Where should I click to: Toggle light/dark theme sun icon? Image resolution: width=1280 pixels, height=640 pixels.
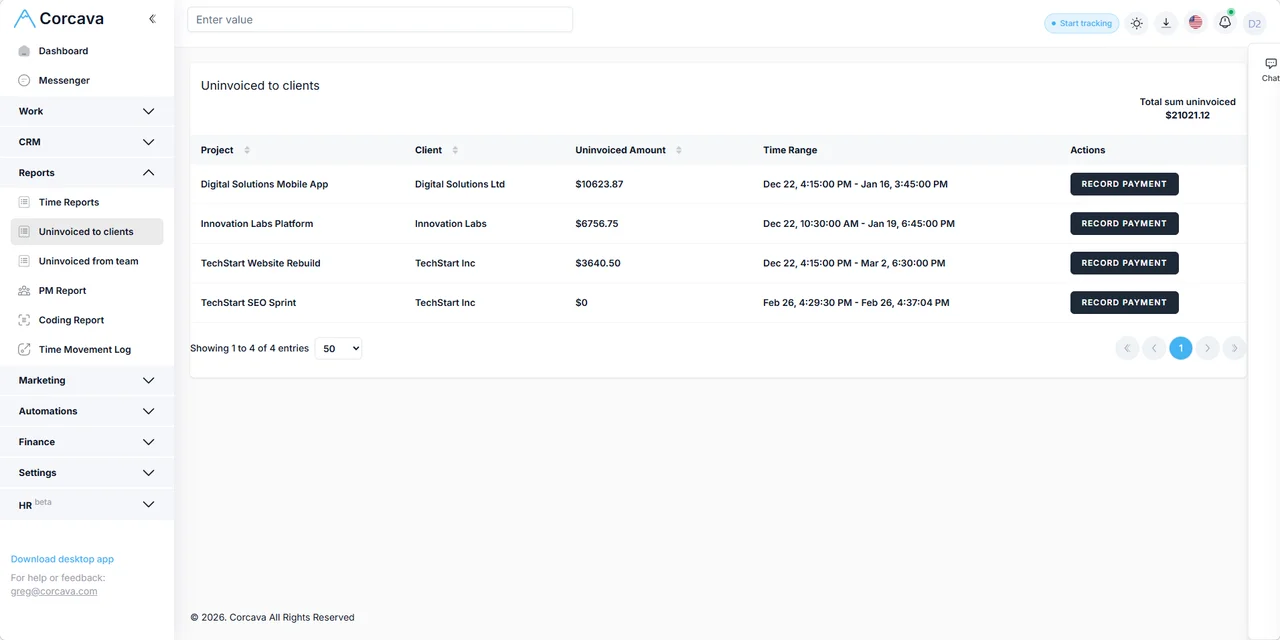click(x=1136, y=23)
